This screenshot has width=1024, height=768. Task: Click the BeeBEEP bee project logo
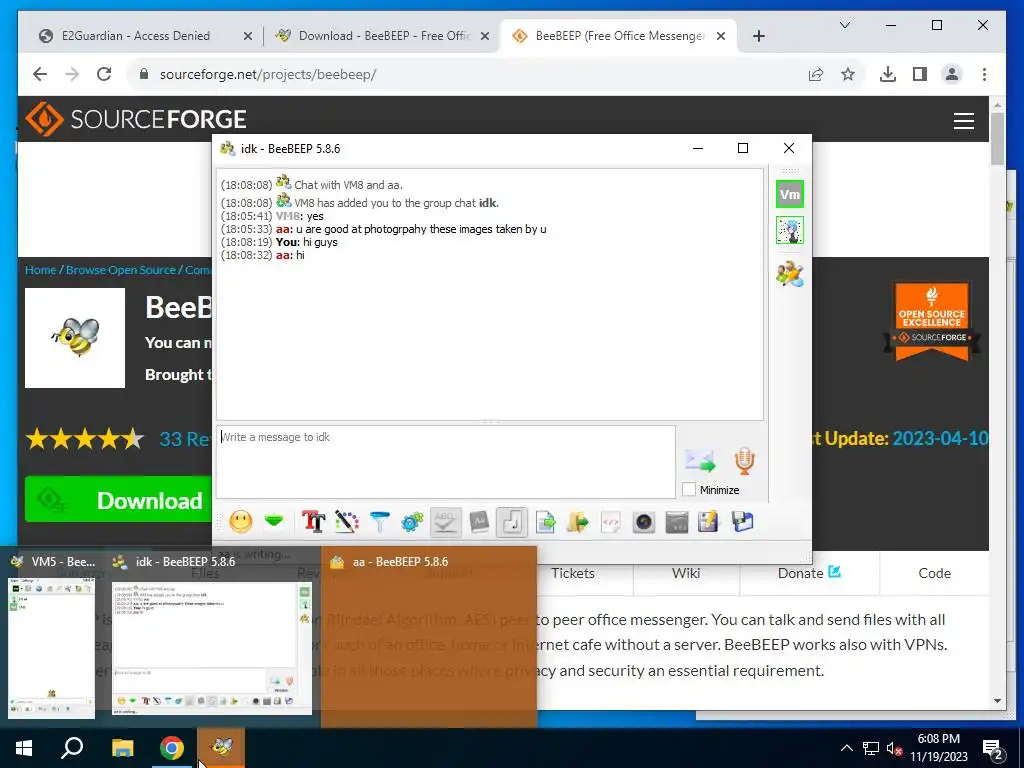click(x=75, y=338)
